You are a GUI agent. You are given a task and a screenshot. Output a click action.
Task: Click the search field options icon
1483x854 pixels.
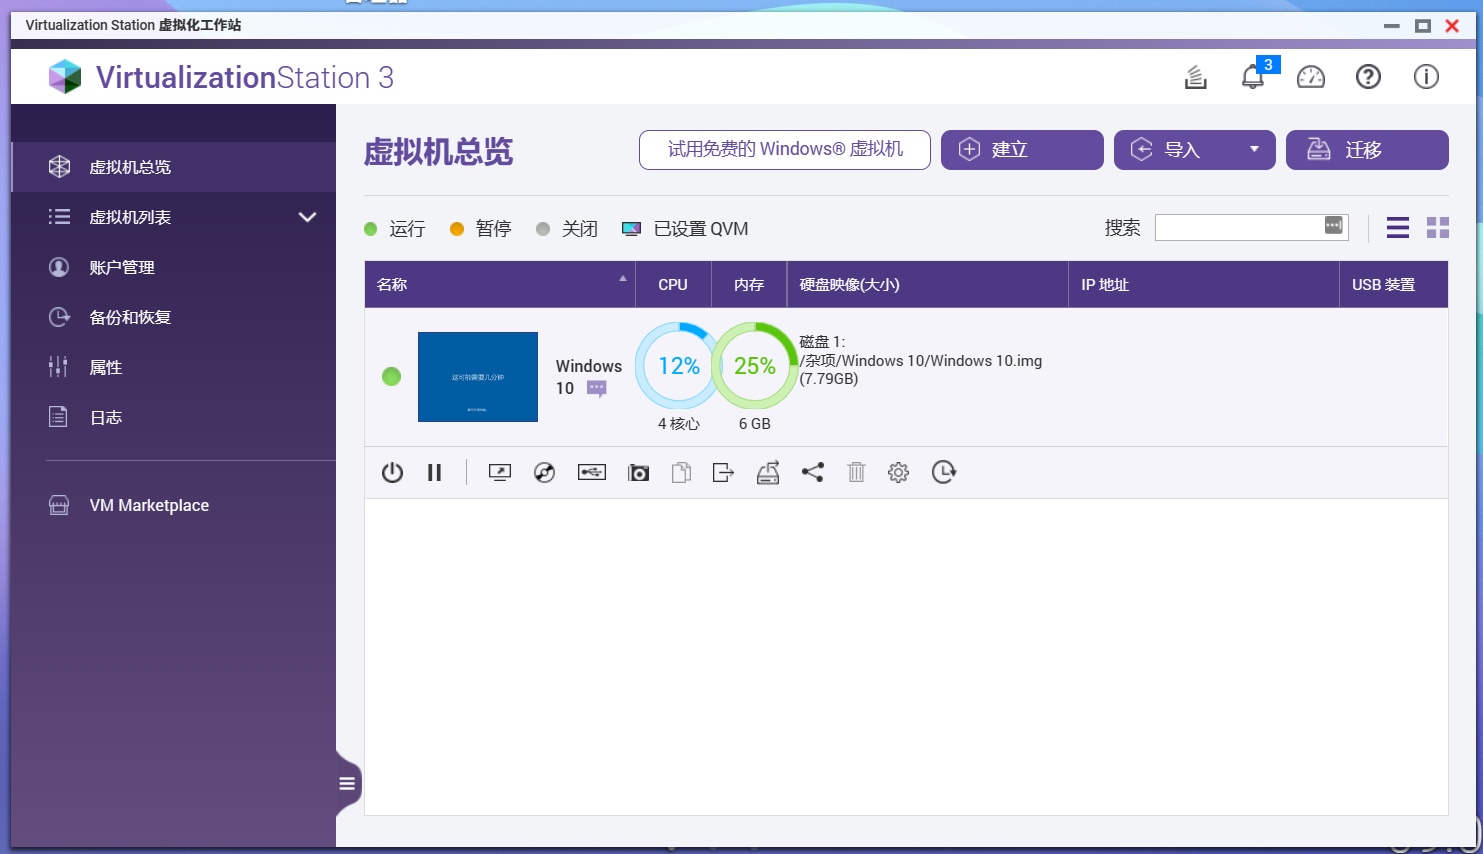[1333, 226]
